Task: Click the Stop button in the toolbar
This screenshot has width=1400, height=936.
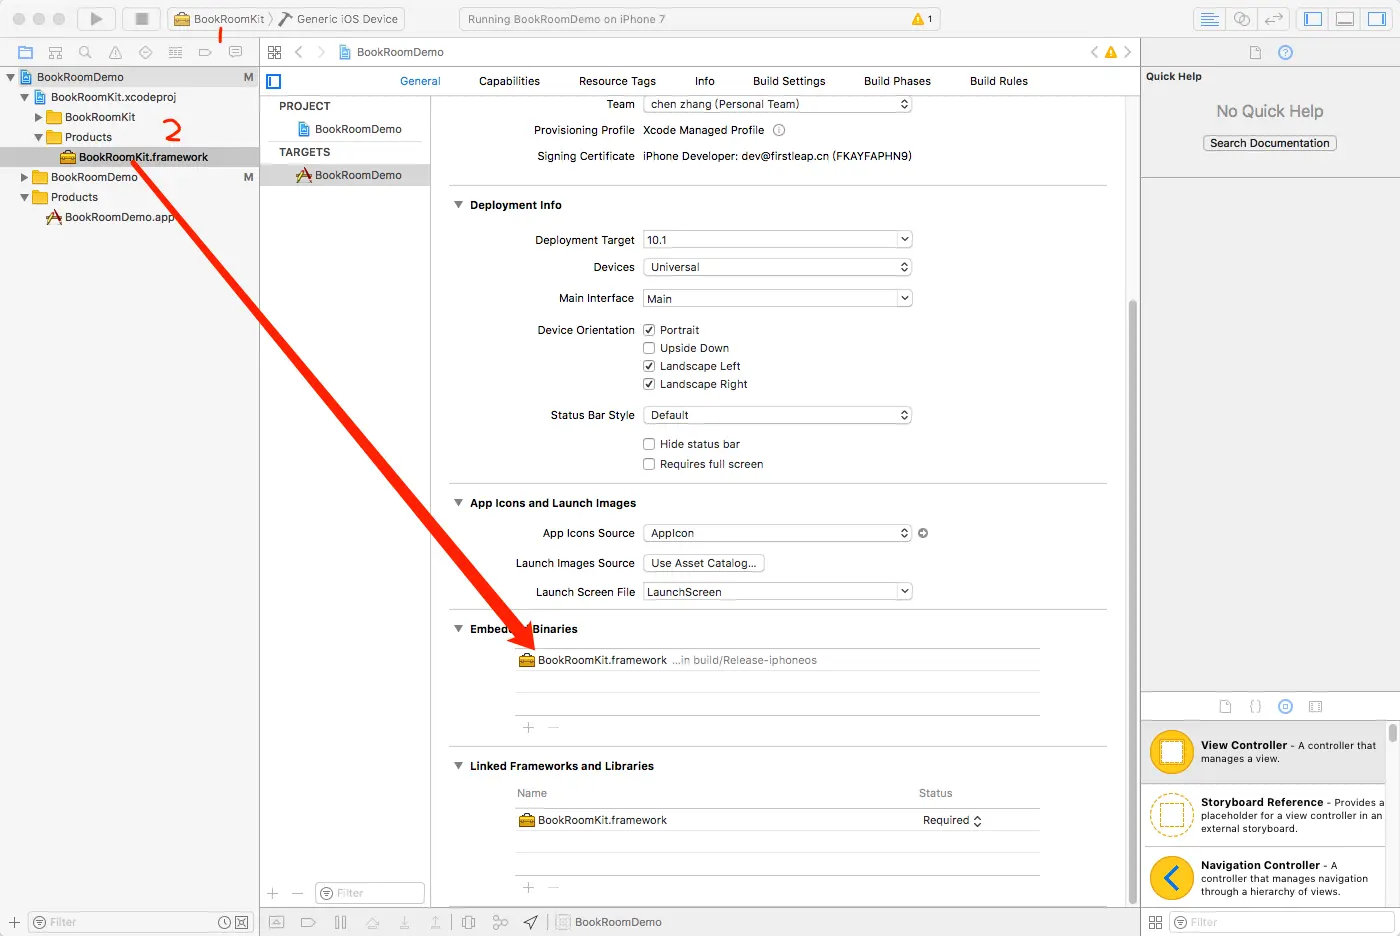Action: [x=142, y=19]
